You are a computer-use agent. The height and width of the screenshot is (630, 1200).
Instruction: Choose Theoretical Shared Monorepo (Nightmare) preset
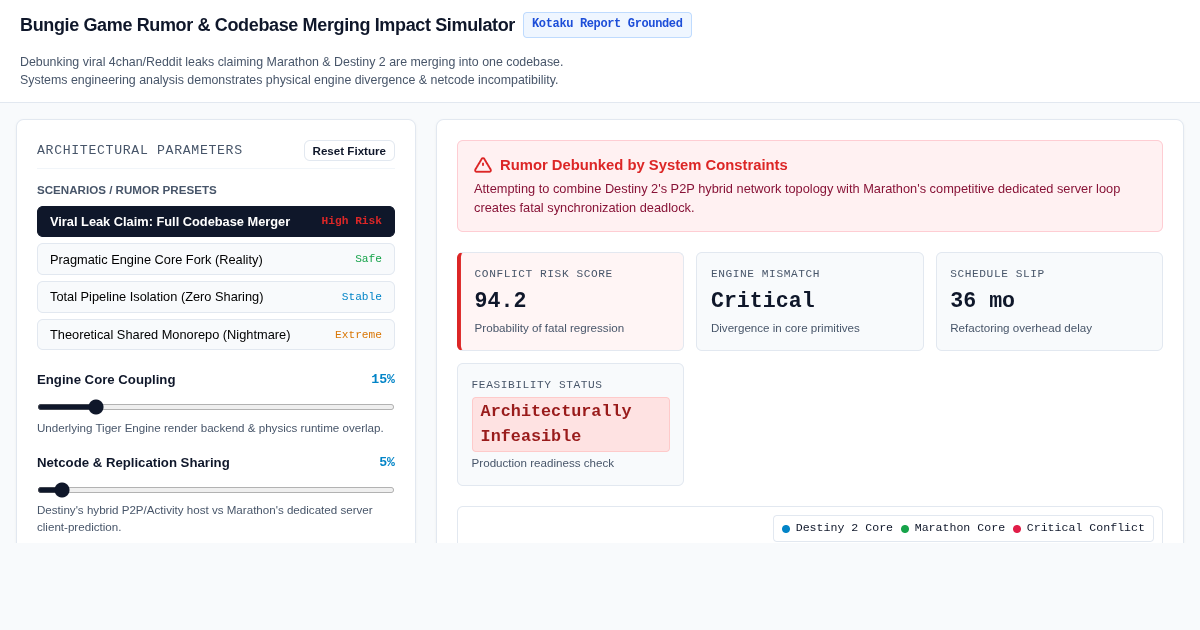coord(216,335)
